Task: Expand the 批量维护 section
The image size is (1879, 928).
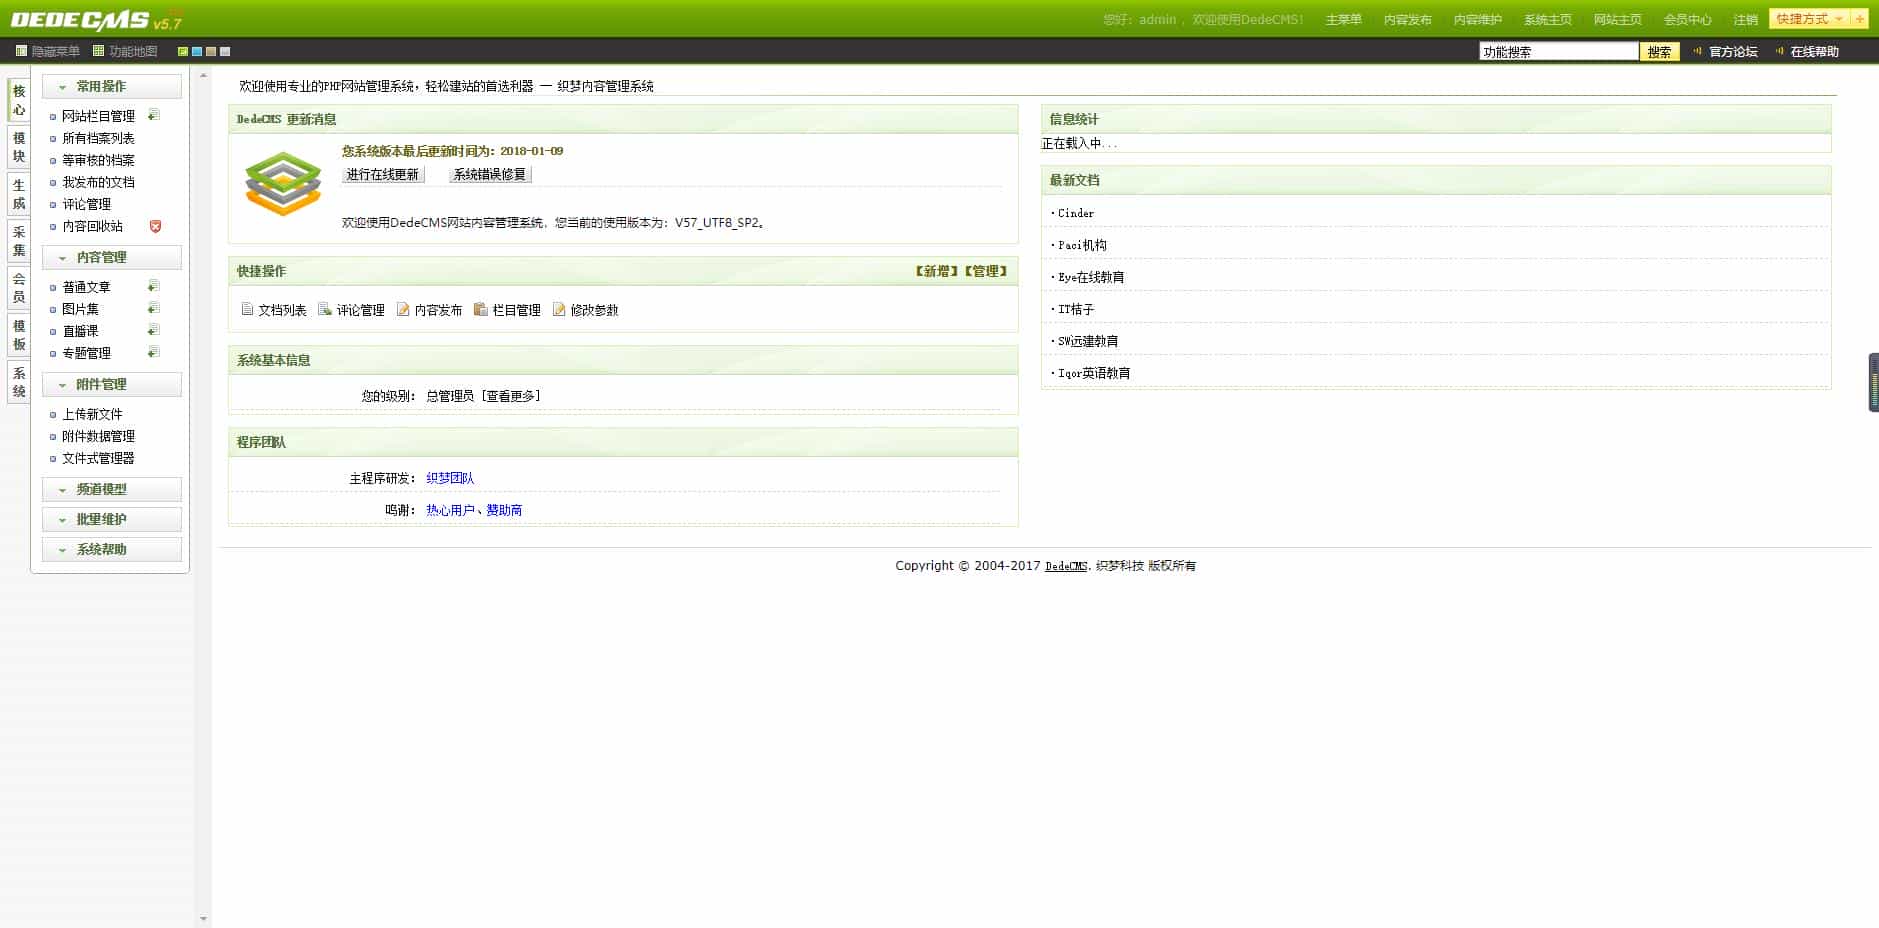Action: click(x=112, y=519)
